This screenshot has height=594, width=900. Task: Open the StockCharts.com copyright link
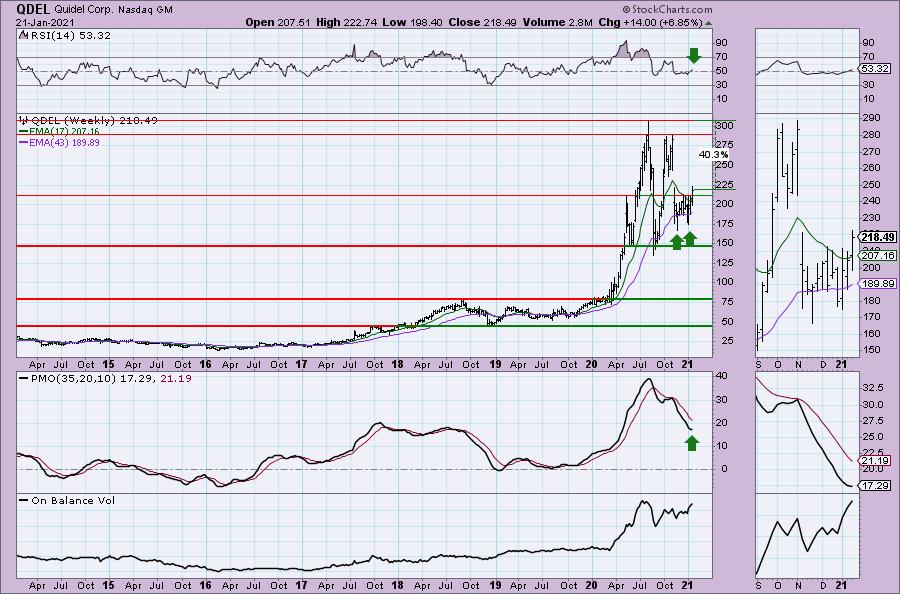668,9
